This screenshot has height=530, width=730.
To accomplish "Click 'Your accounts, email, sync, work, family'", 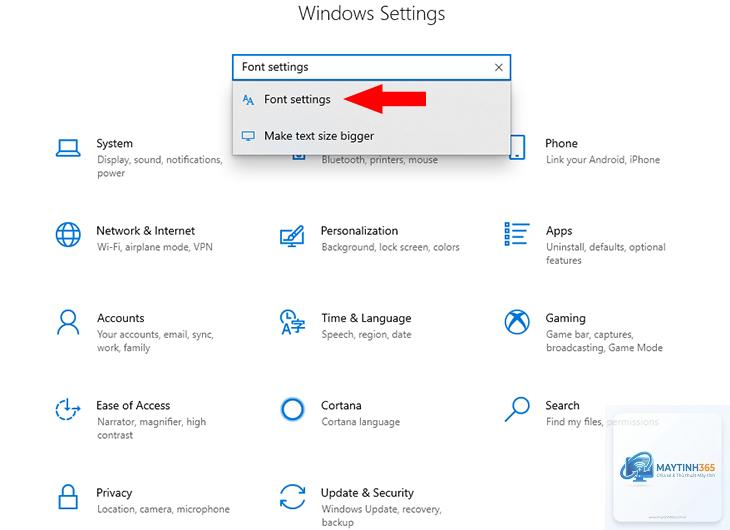I will coord(155,341).
